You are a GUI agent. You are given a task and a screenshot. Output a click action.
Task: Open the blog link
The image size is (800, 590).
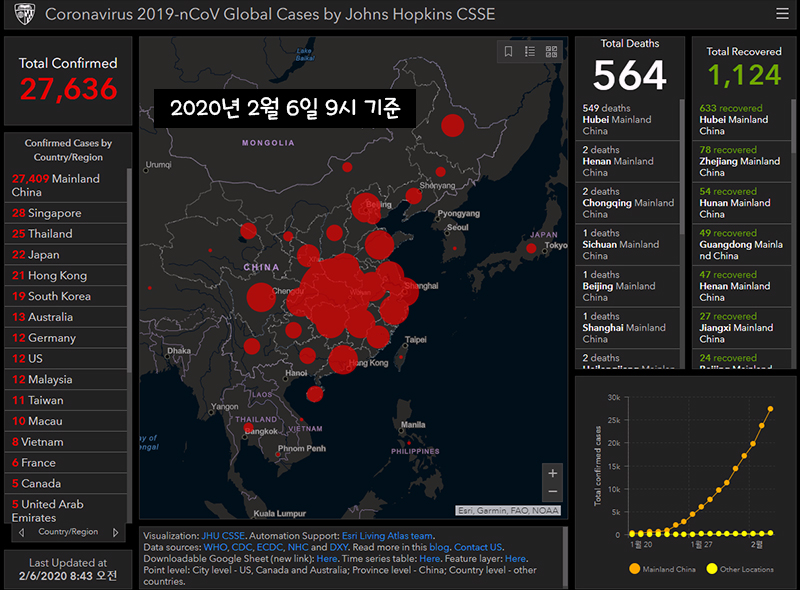tap(439, 547)
